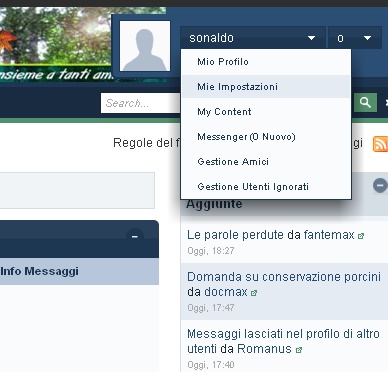Click the green magnifier search button
388x372 pixels.
tap(365, 103)
